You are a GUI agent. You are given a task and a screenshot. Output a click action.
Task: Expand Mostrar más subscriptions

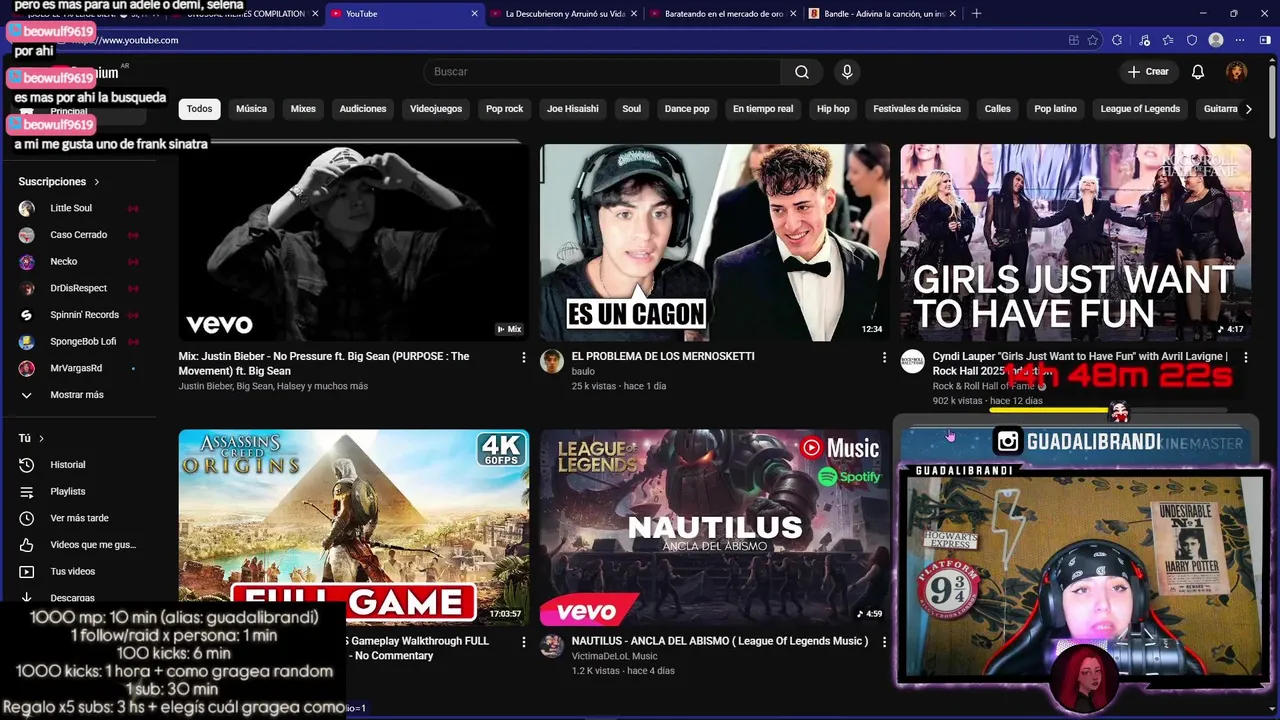pyautogui.click(x=78, y=395)
